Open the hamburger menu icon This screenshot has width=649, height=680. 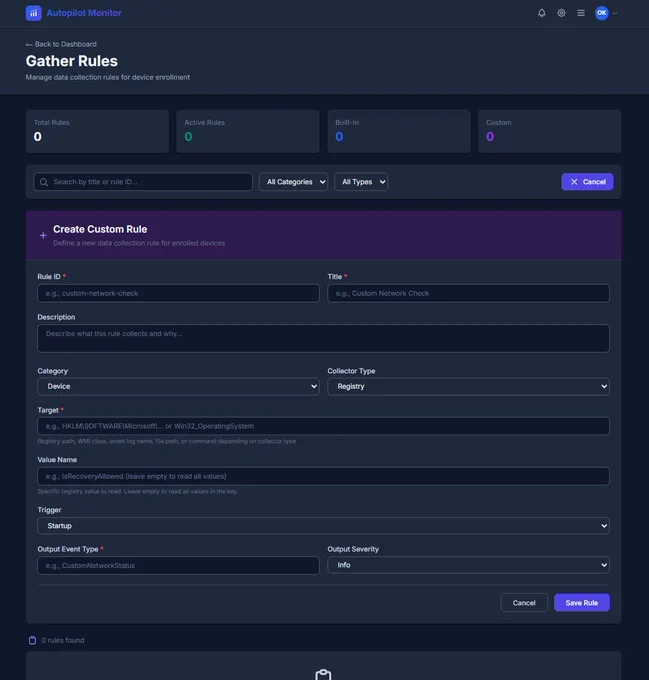click(x=581, y=13)
